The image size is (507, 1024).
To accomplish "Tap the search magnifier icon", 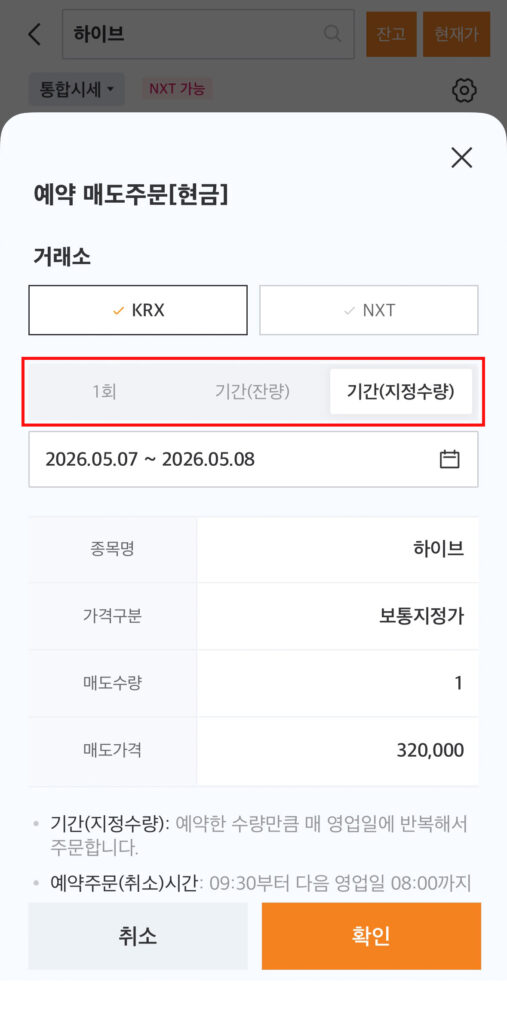I will (332, 34).
